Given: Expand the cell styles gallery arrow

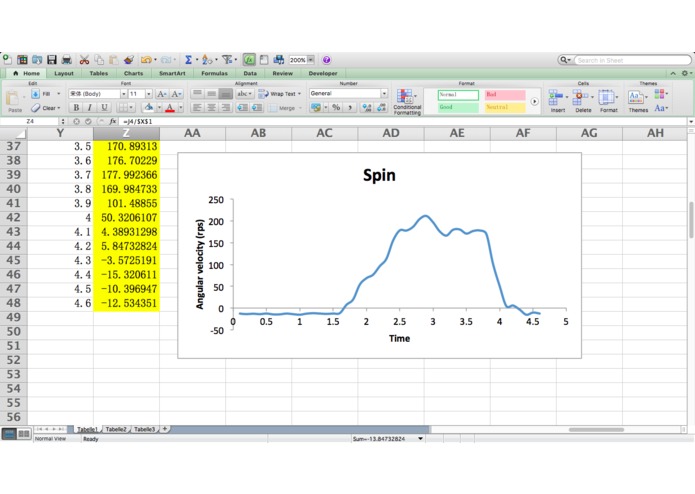Looking at the screenshot, I should (x=535, y=101).
